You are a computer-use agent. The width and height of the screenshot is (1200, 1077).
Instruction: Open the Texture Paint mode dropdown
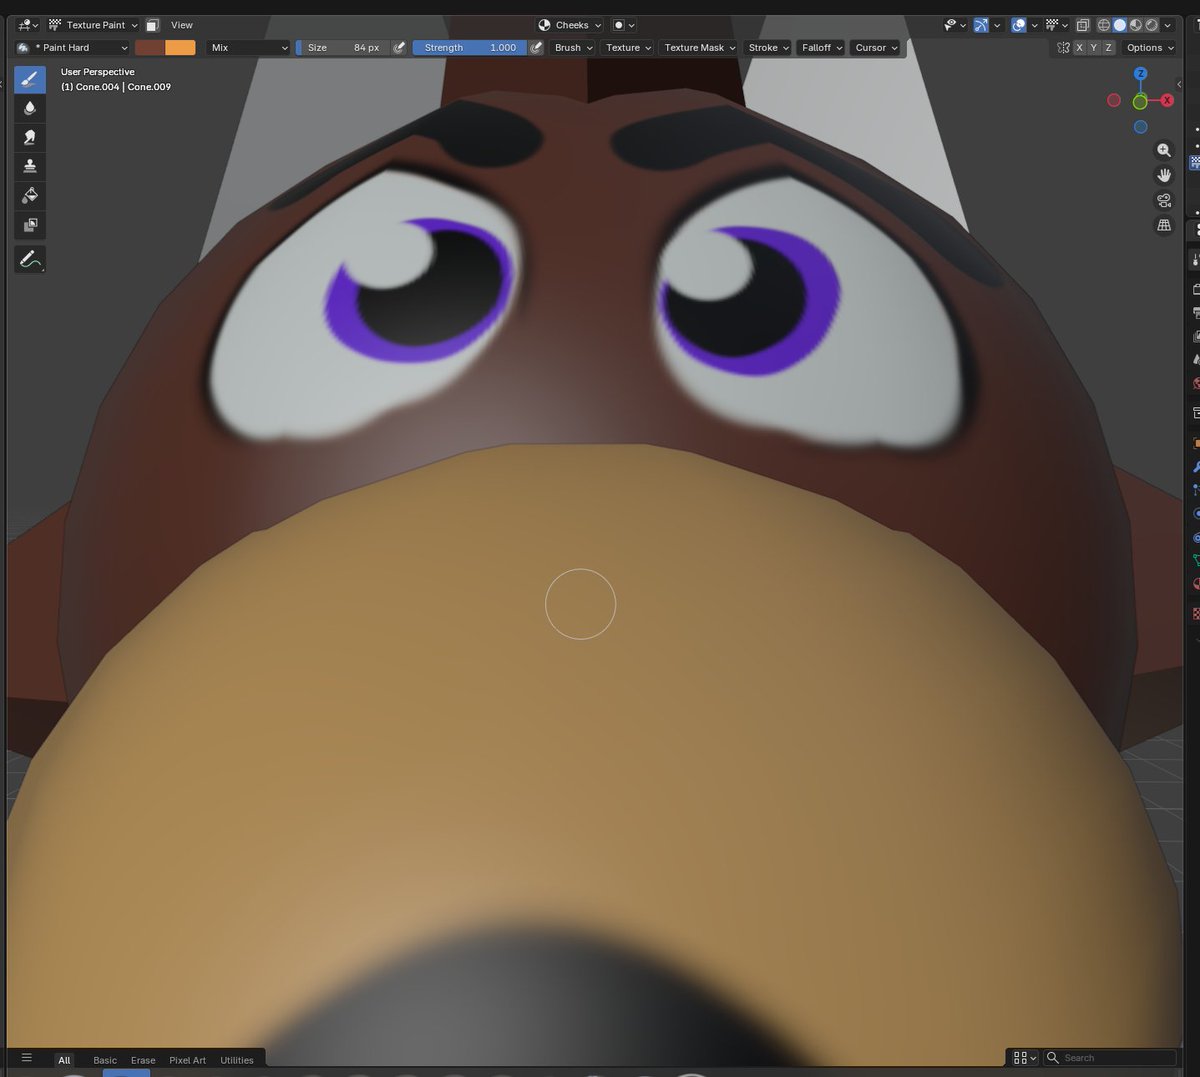[93, 25]
